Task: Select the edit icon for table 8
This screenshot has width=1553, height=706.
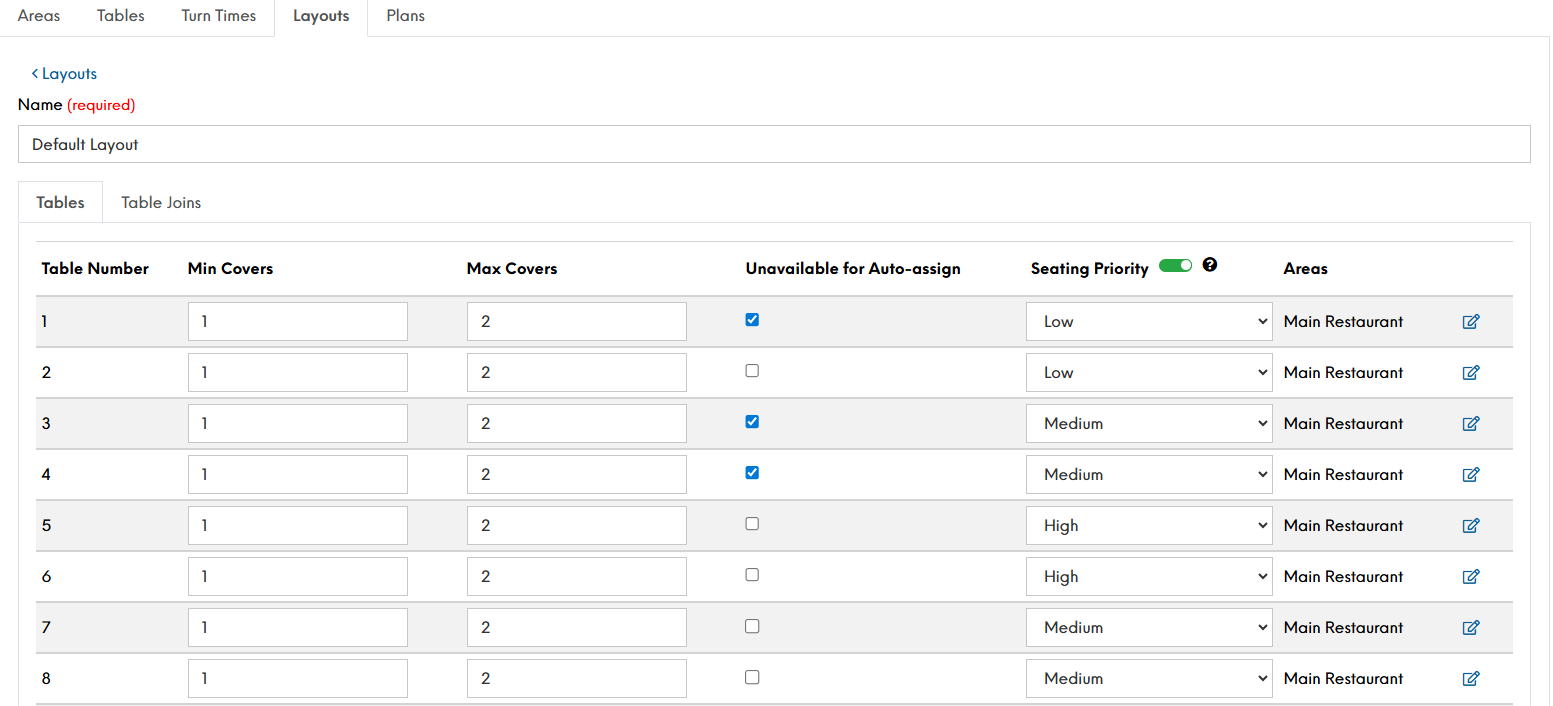Action: tap(1470, 679)
